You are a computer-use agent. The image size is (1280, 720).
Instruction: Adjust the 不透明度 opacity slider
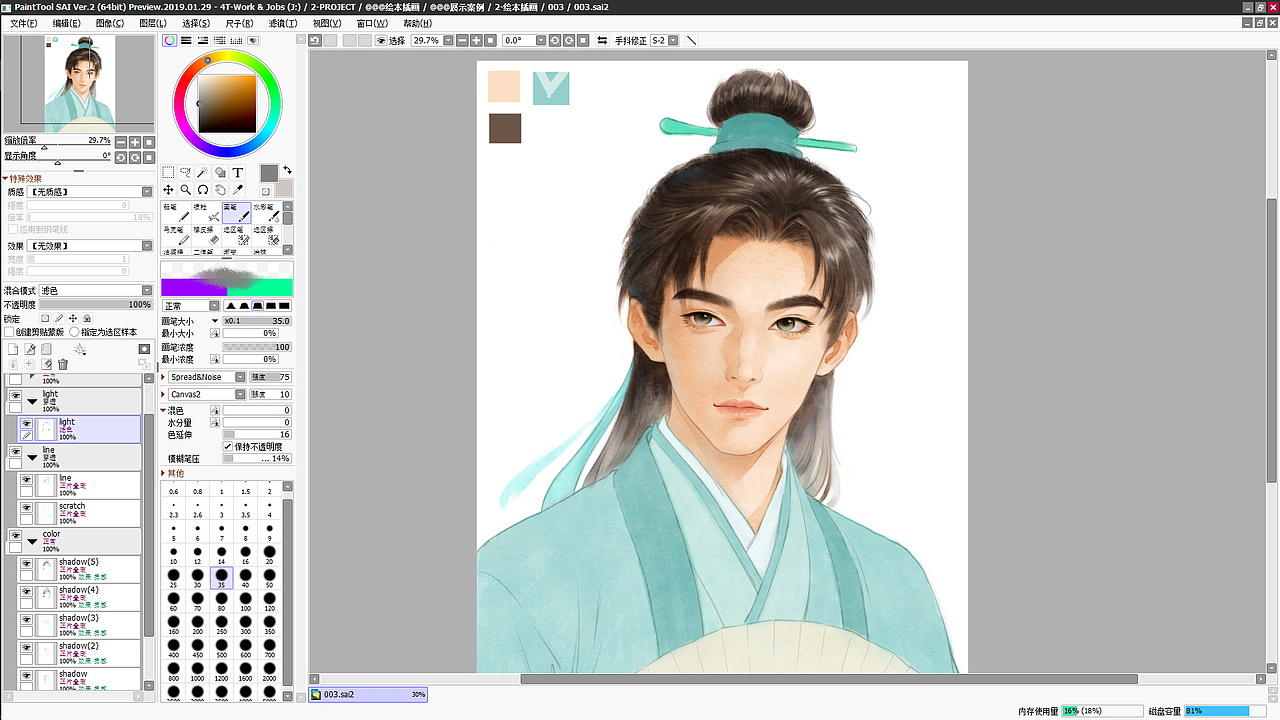tap(96, 304)
